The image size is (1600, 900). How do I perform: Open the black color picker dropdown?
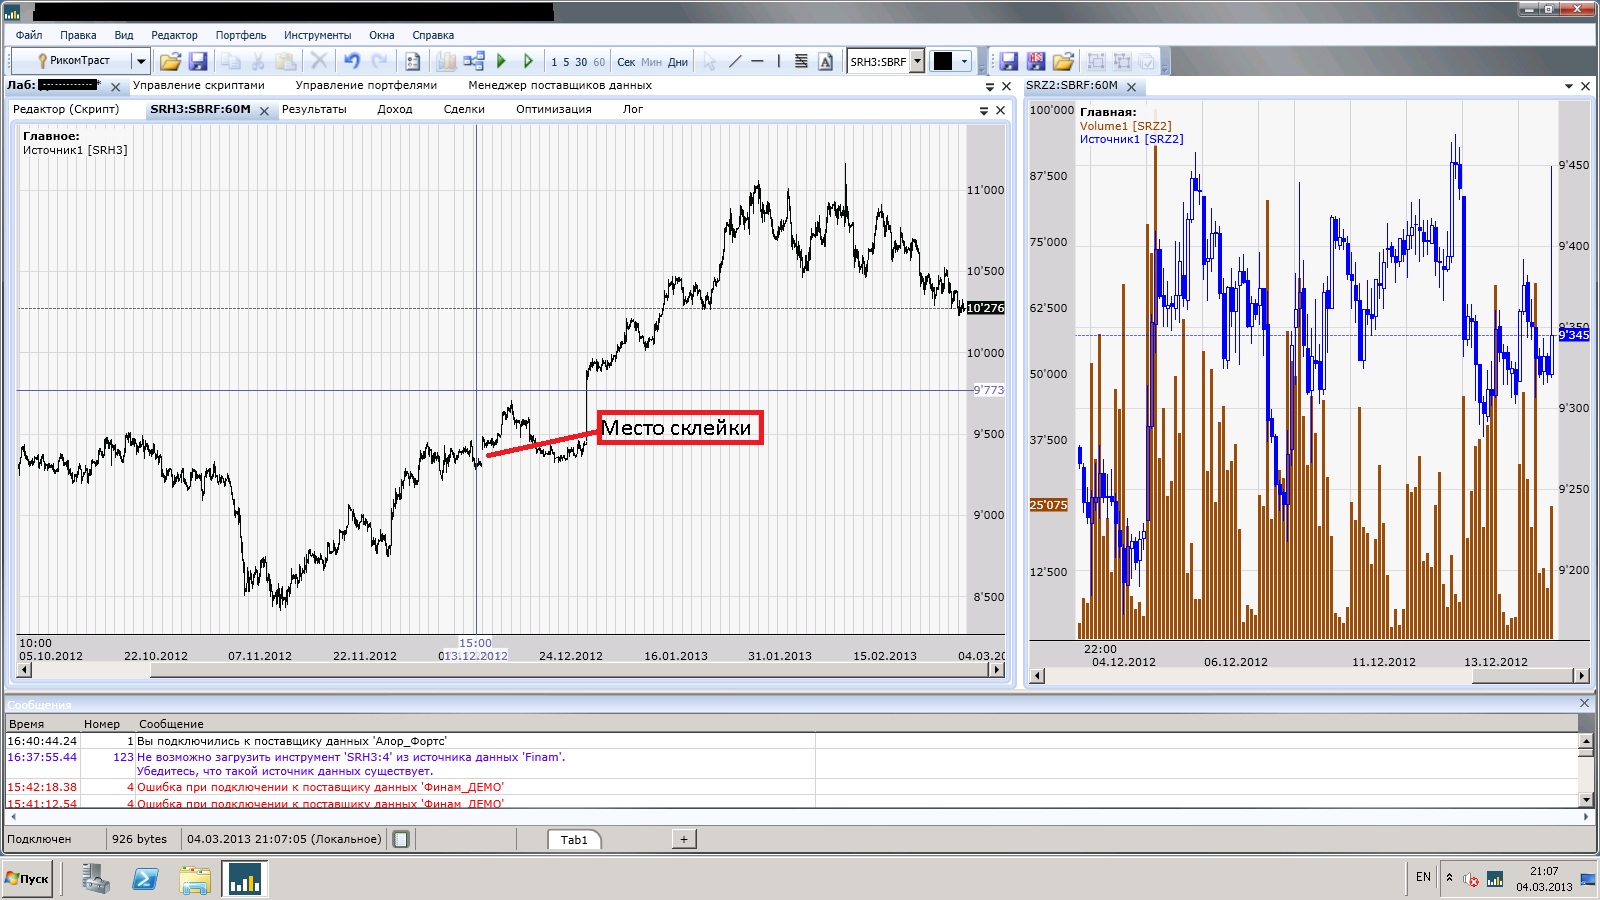964,61
